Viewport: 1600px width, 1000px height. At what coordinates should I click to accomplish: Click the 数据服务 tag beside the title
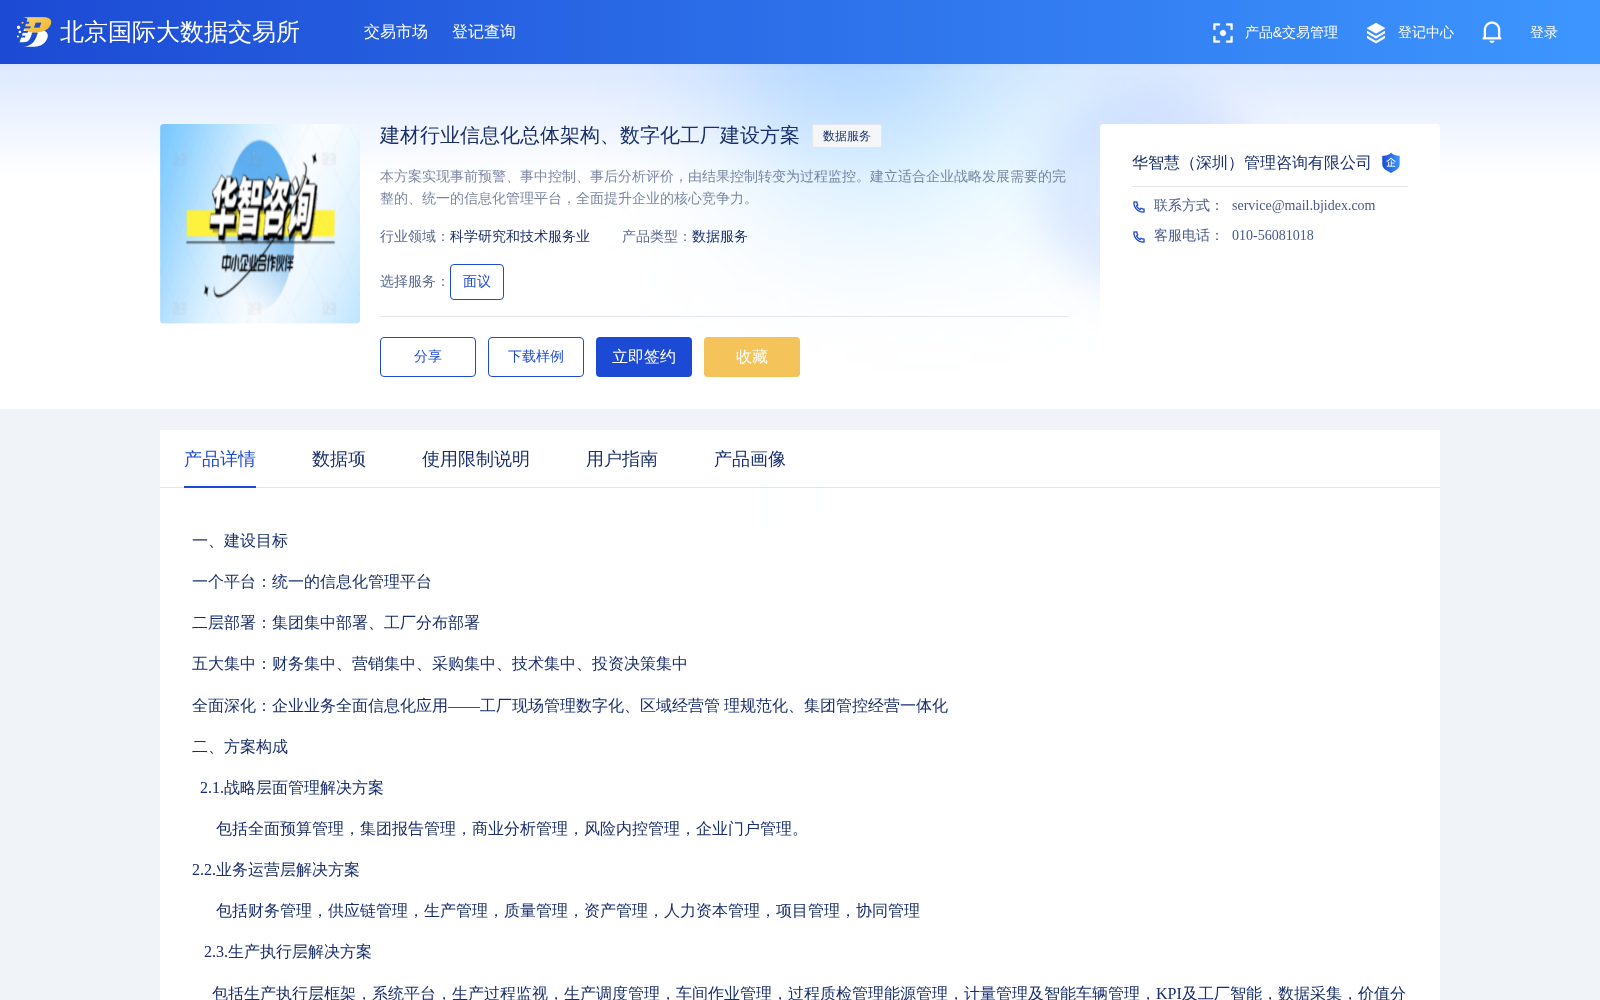pyautogui.click(x=847, y=136)
